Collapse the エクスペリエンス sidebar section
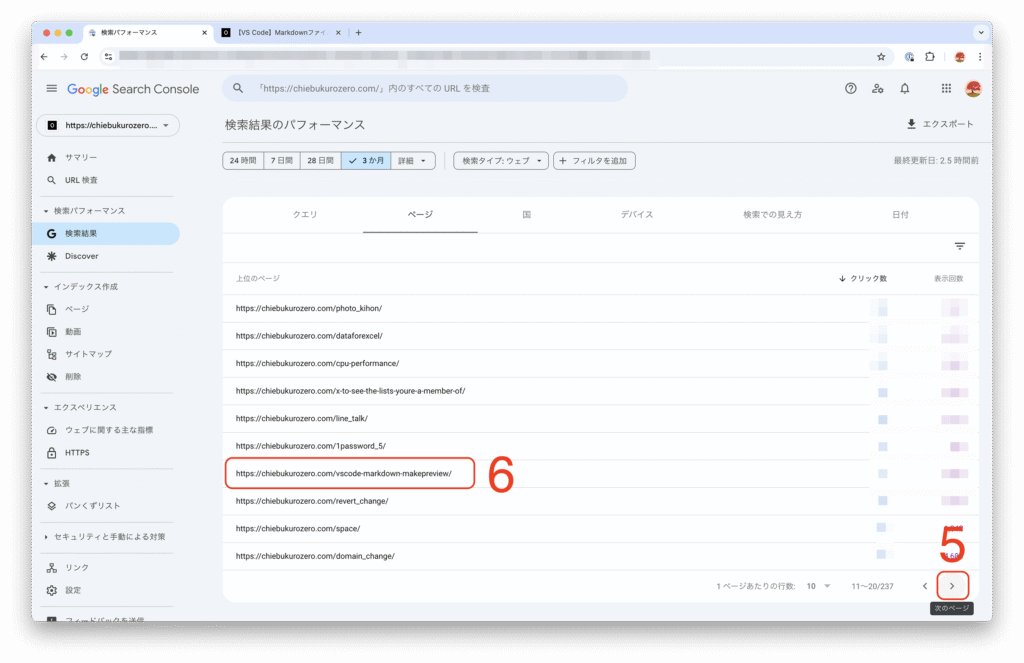 80,408
